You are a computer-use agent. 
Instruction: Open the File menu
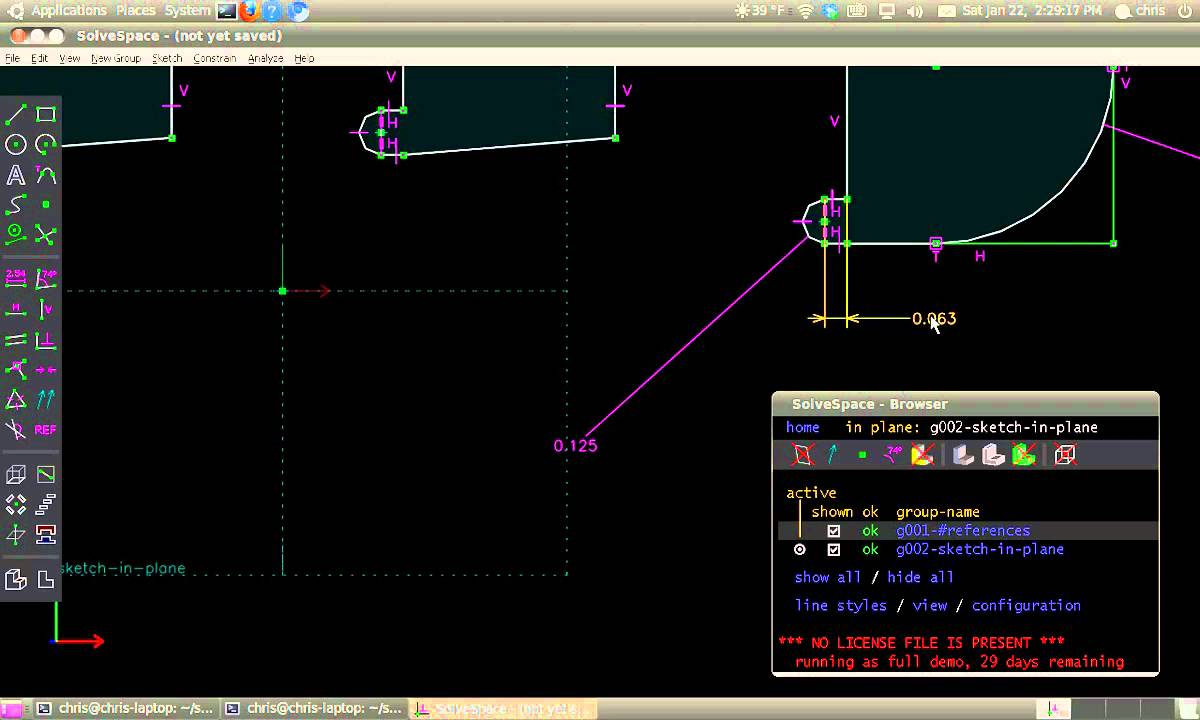[x=12, y=59]
